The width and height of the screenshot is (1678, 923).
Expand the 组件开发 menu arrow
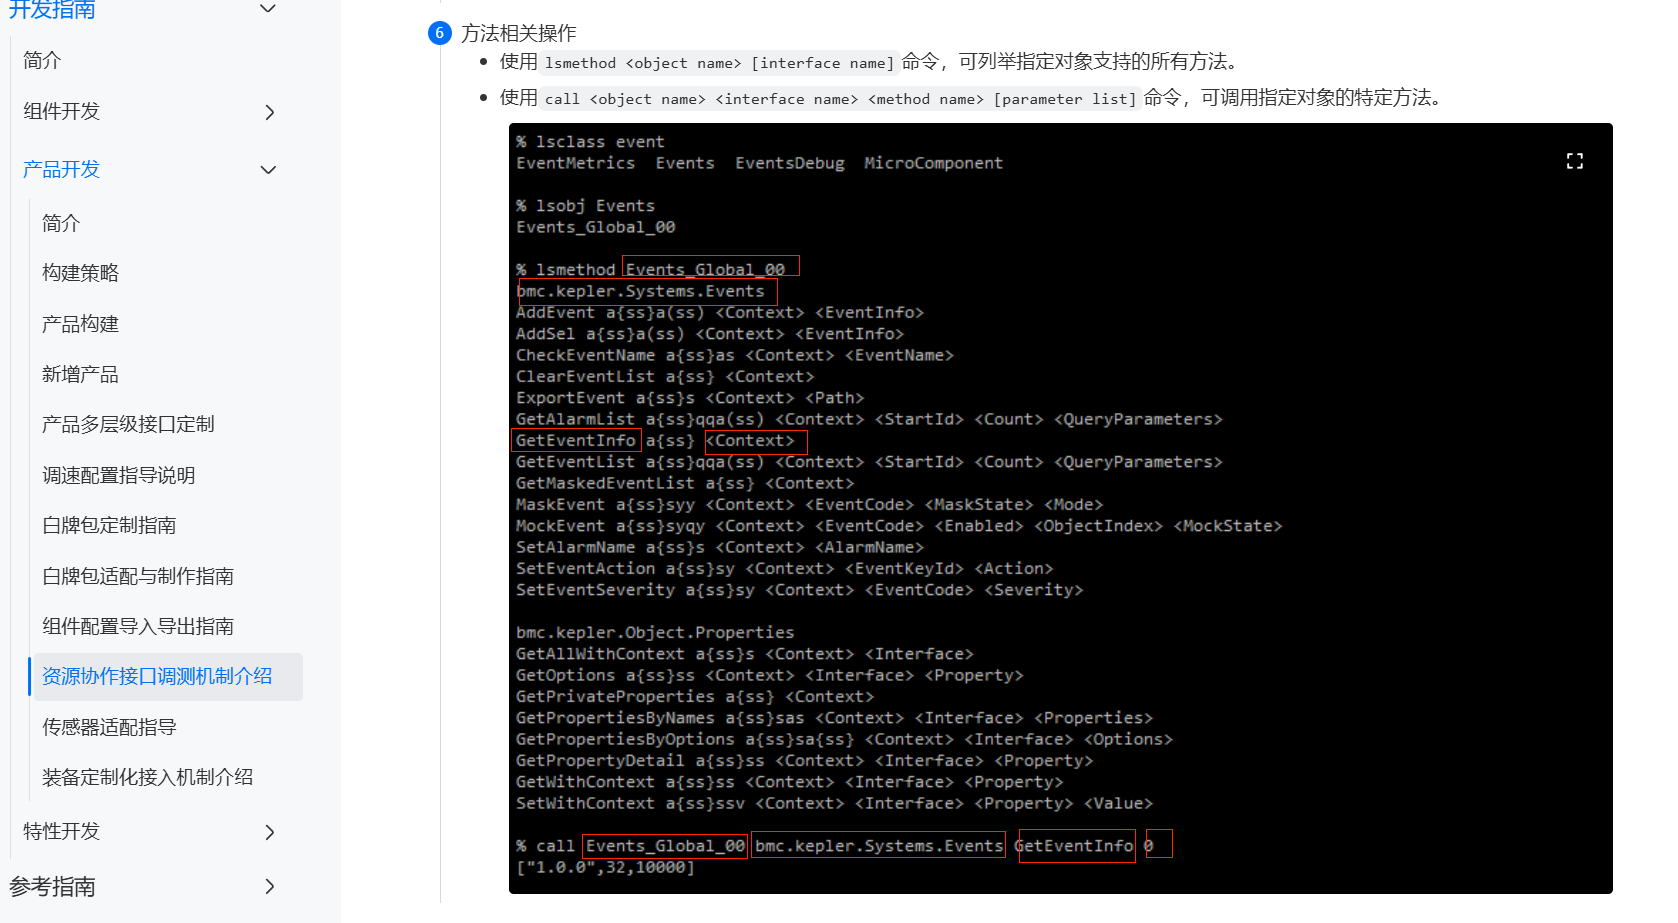tap(268, 112)
